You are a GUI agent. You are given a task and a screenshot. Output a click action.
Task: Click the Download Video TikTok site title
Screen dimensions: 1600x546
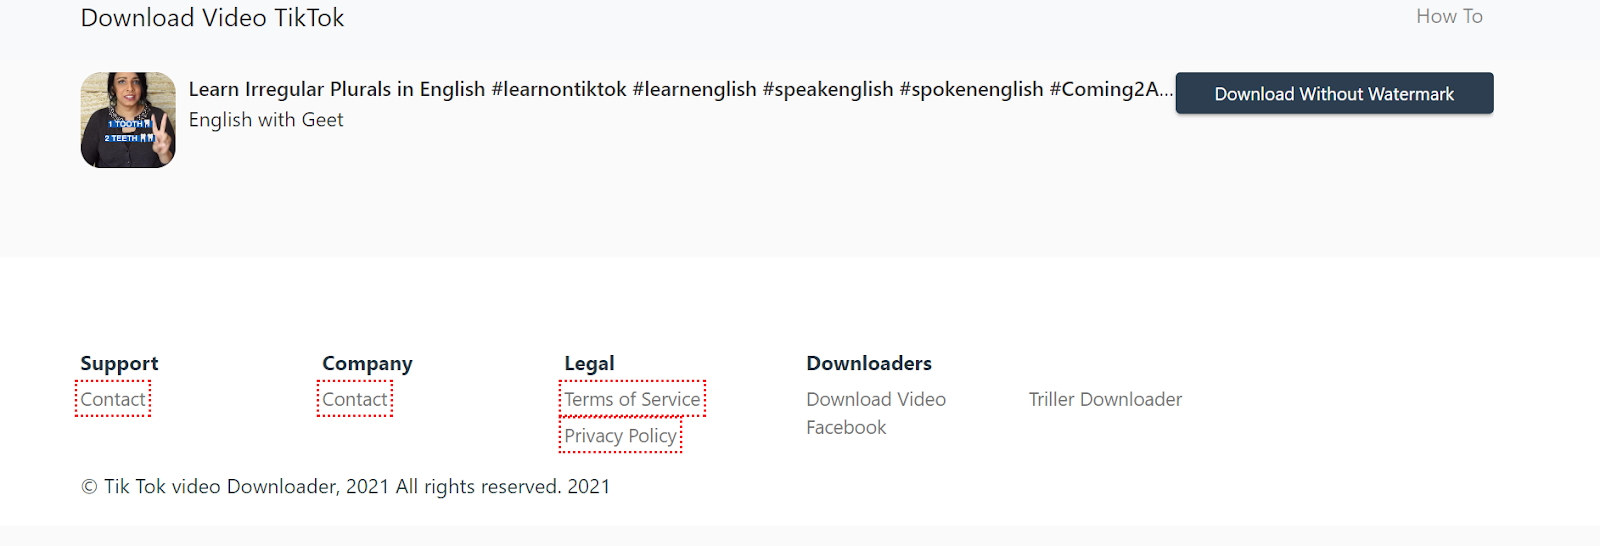pyautogui.click(x=212, y=18)
